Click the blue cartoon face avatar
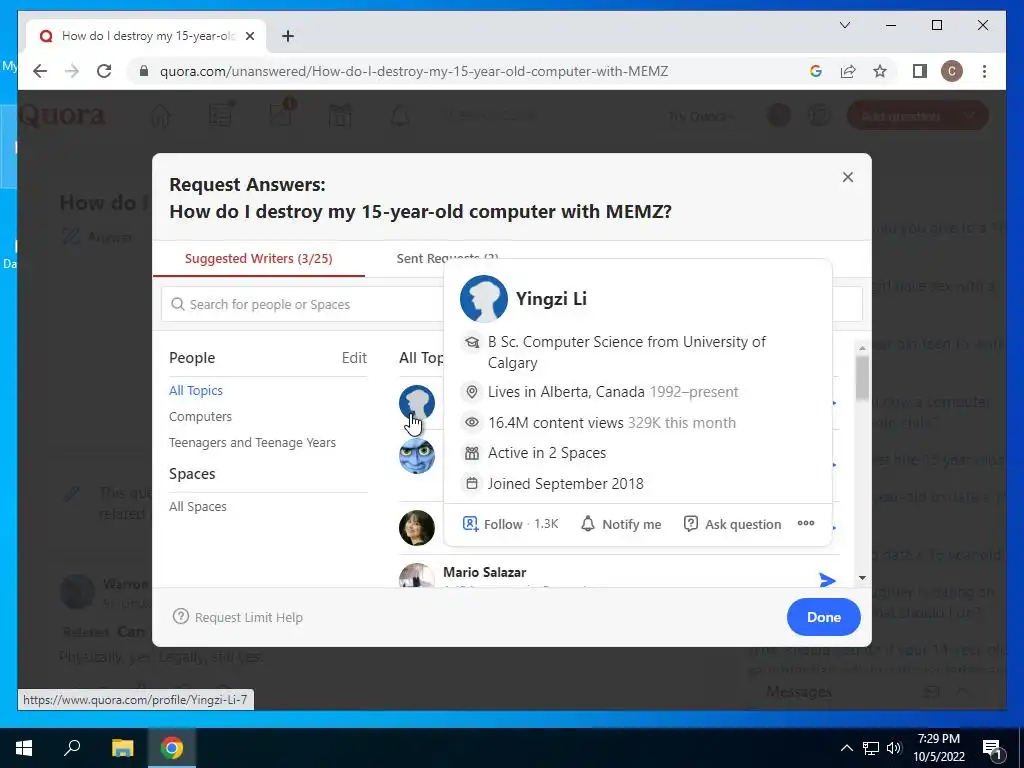This screenshot has height=768, width=1024. click(417, 456)
